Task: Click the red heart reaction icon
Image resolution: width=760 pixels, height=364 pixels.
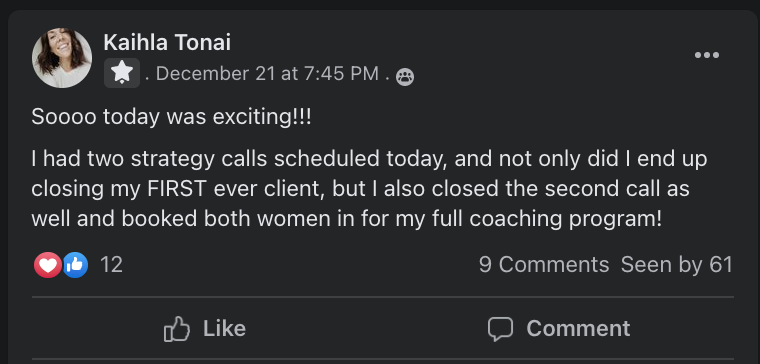Action: (48, 265)
